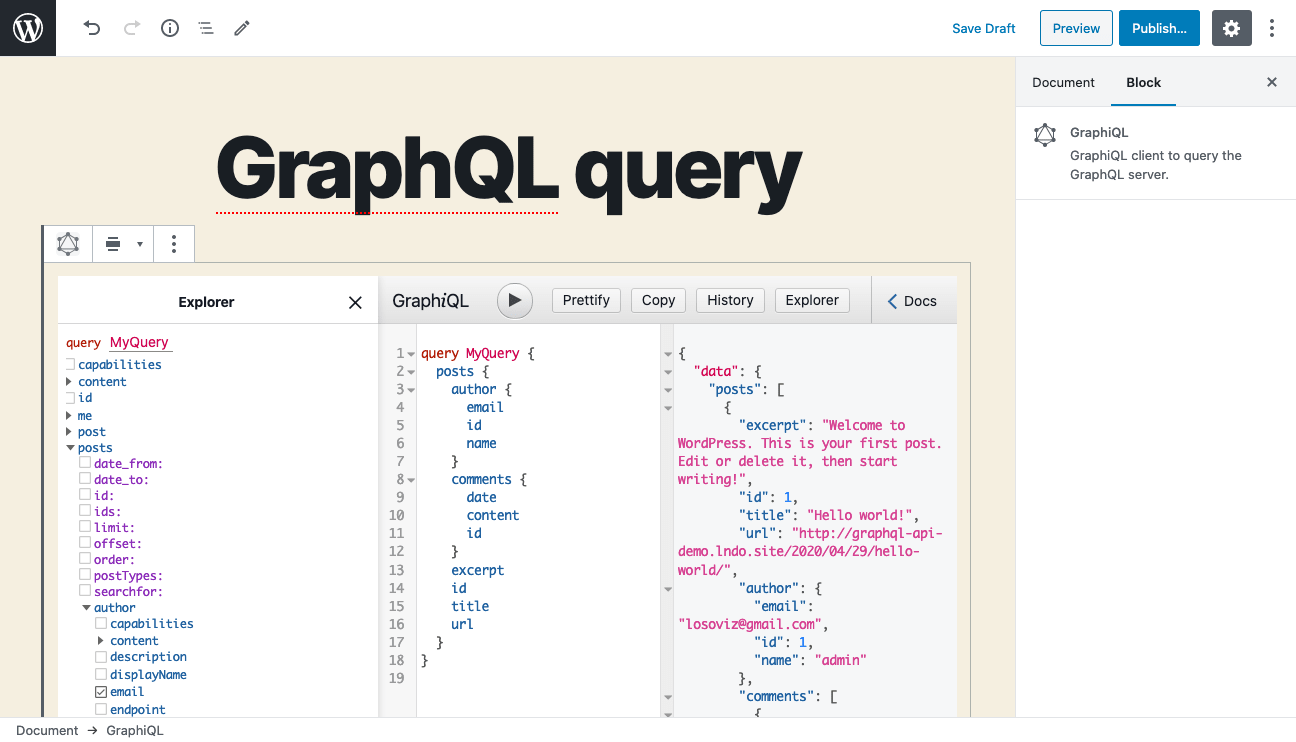Image resolution: width=1296 pixels, height=742 pixels.
Task: Click Document in bottom breadcrumb
Action: point(47,730)
